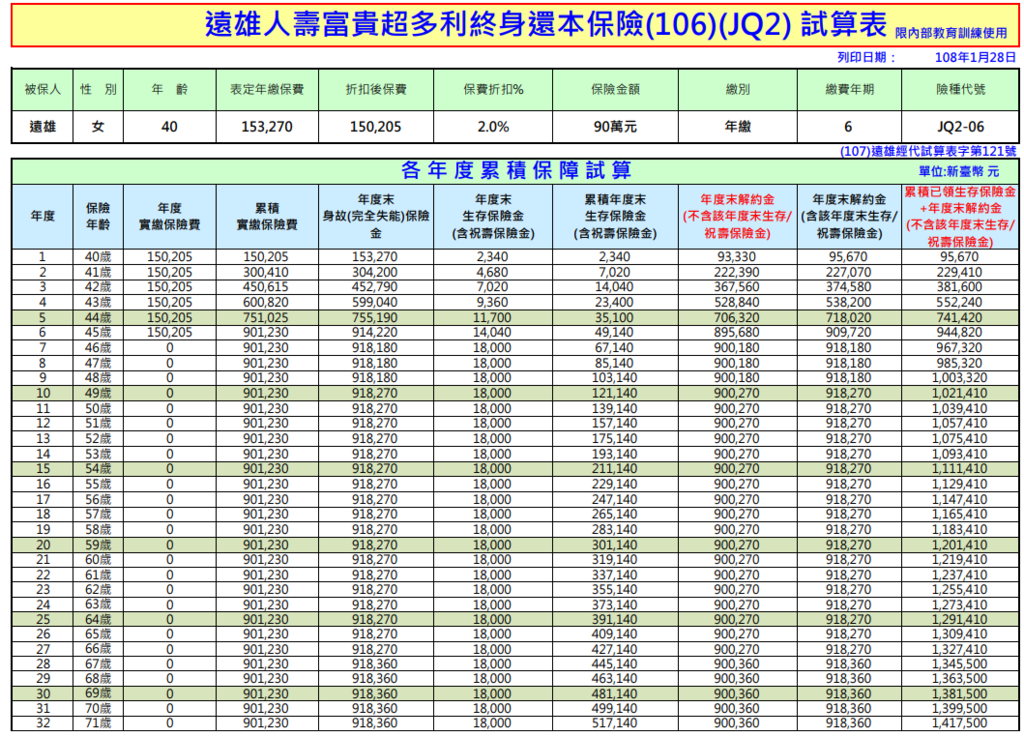Image resolution: width=1024 pixels, height=737 pixels.
Task: Select the note 限內部教育訓練使用
Action: 951,33
